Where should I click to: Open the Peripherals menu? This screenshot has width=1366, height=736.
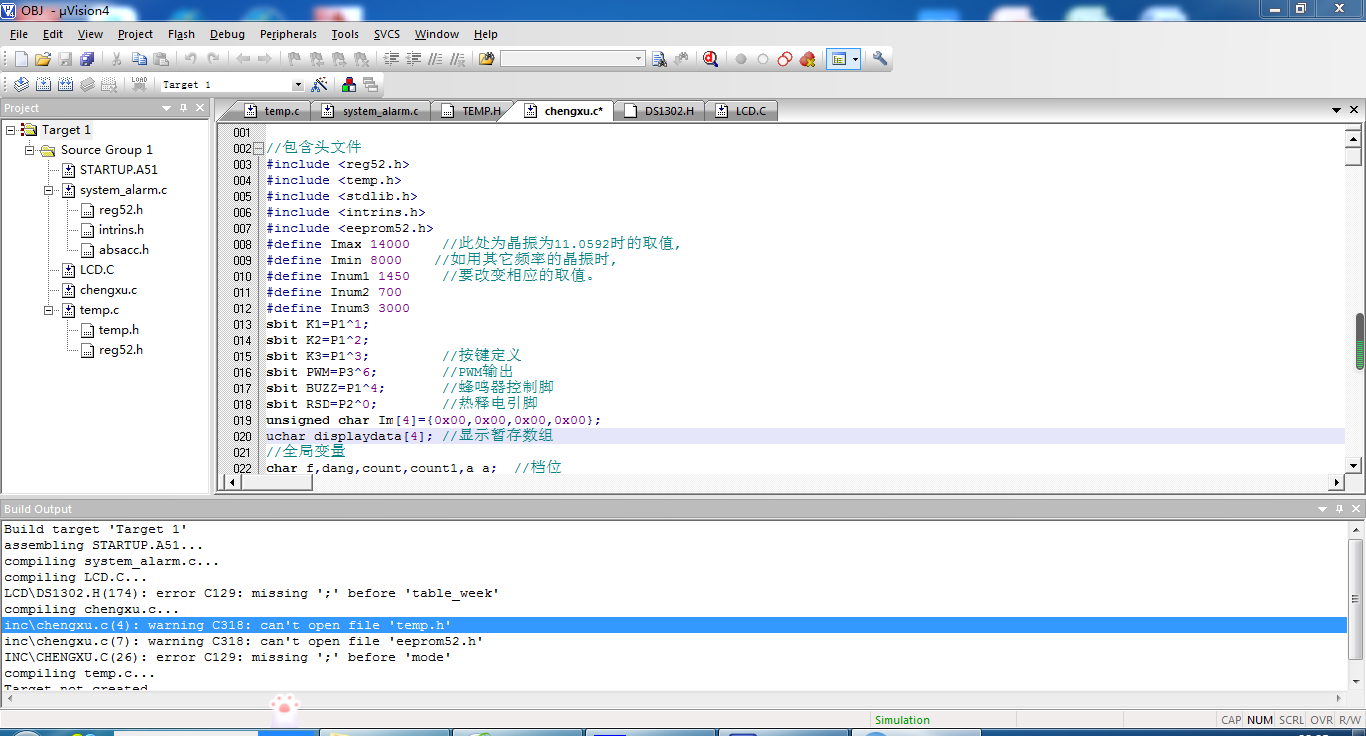(288, 34)
